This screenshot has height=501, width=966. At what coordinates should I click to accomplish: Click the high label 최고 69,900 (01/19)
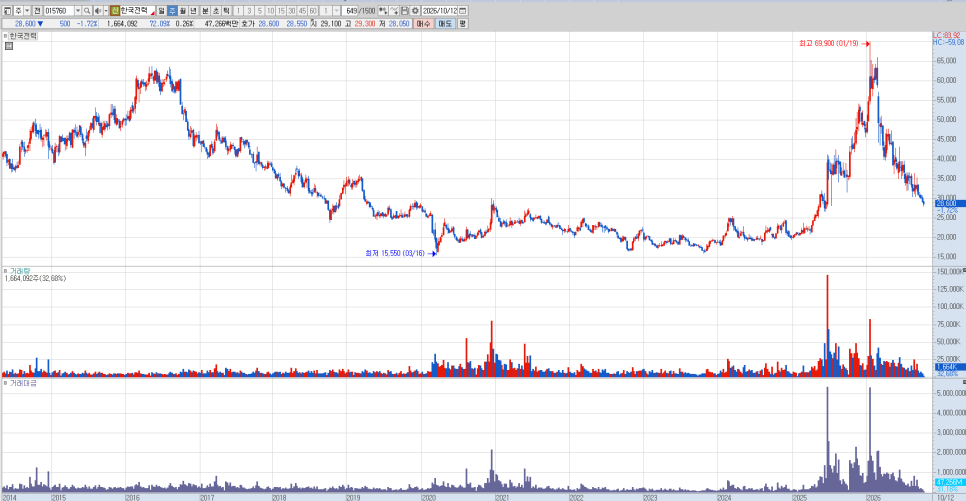[x=829, y=44]
